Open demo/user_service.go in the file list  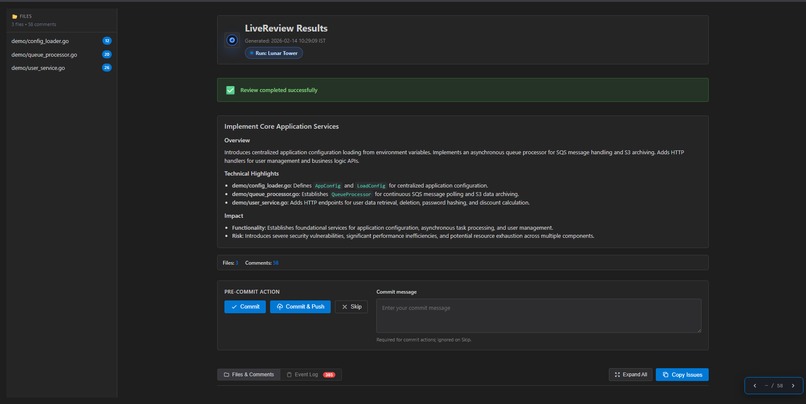[62, 68]
